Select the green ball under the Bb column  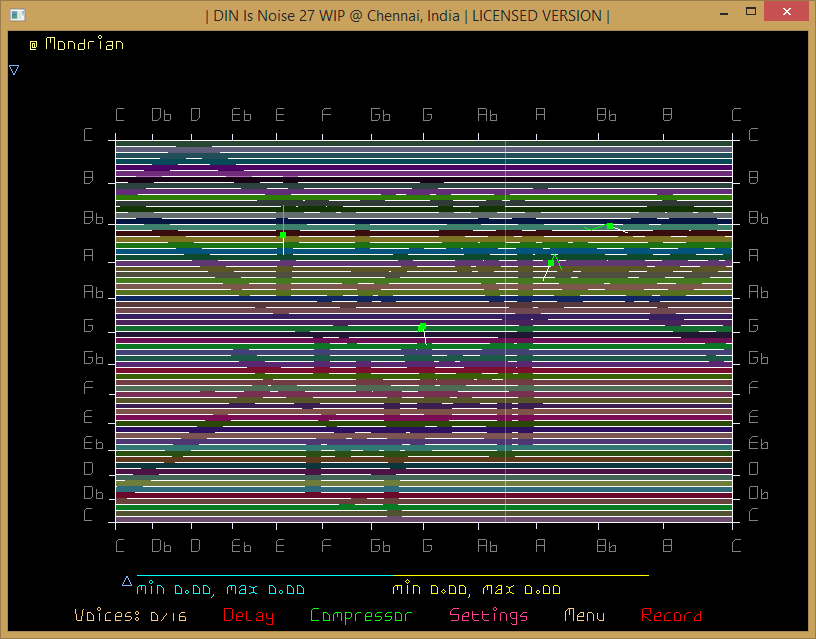tap(609, 226)
